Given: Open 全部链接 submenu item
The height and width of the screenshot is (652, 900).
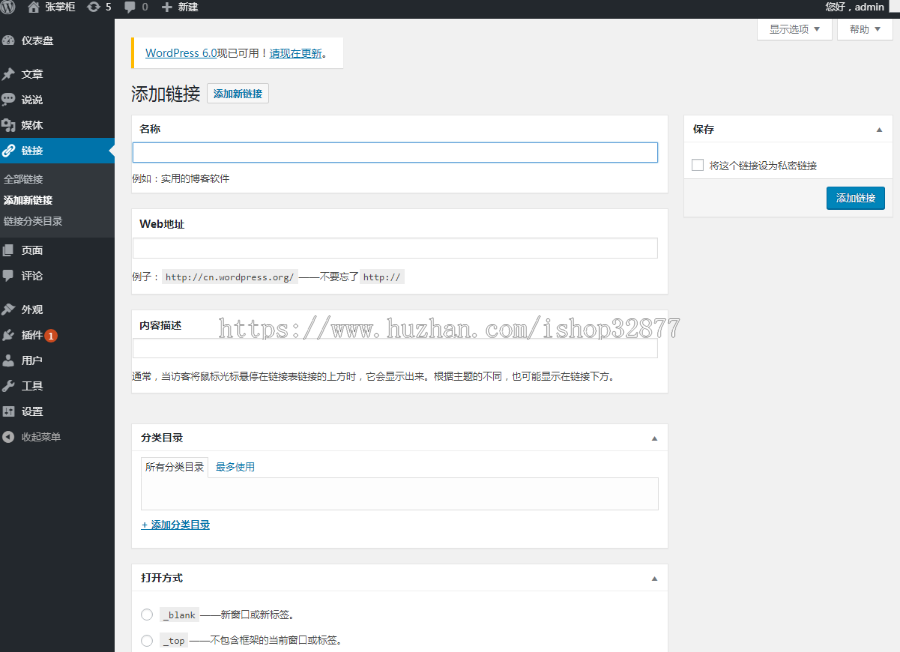Looking at the screenshot, I should click(24, 179).
